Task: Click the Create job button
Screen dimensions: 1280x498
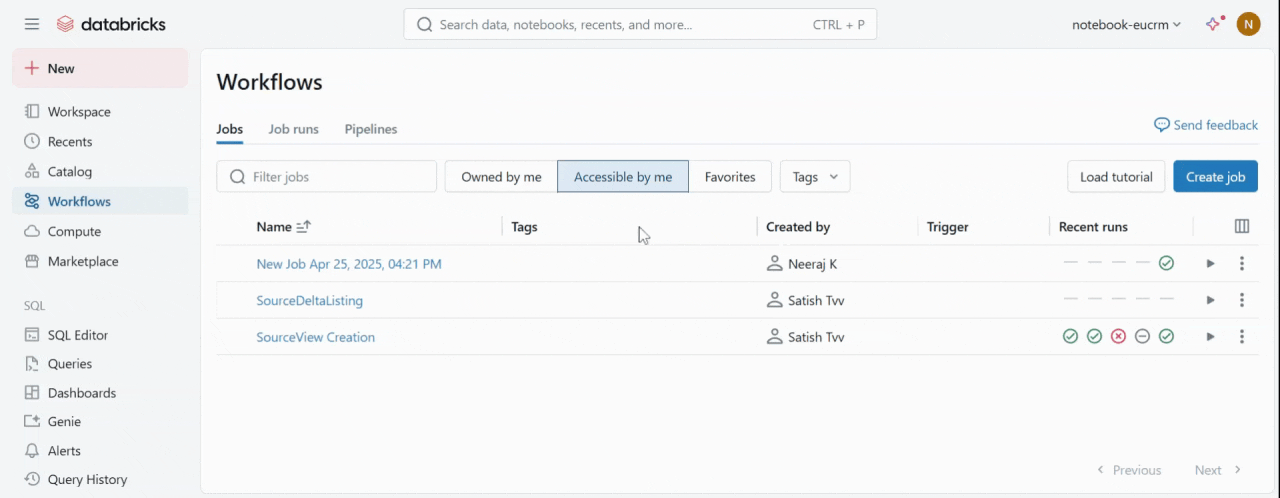Action: point(1216,176)
